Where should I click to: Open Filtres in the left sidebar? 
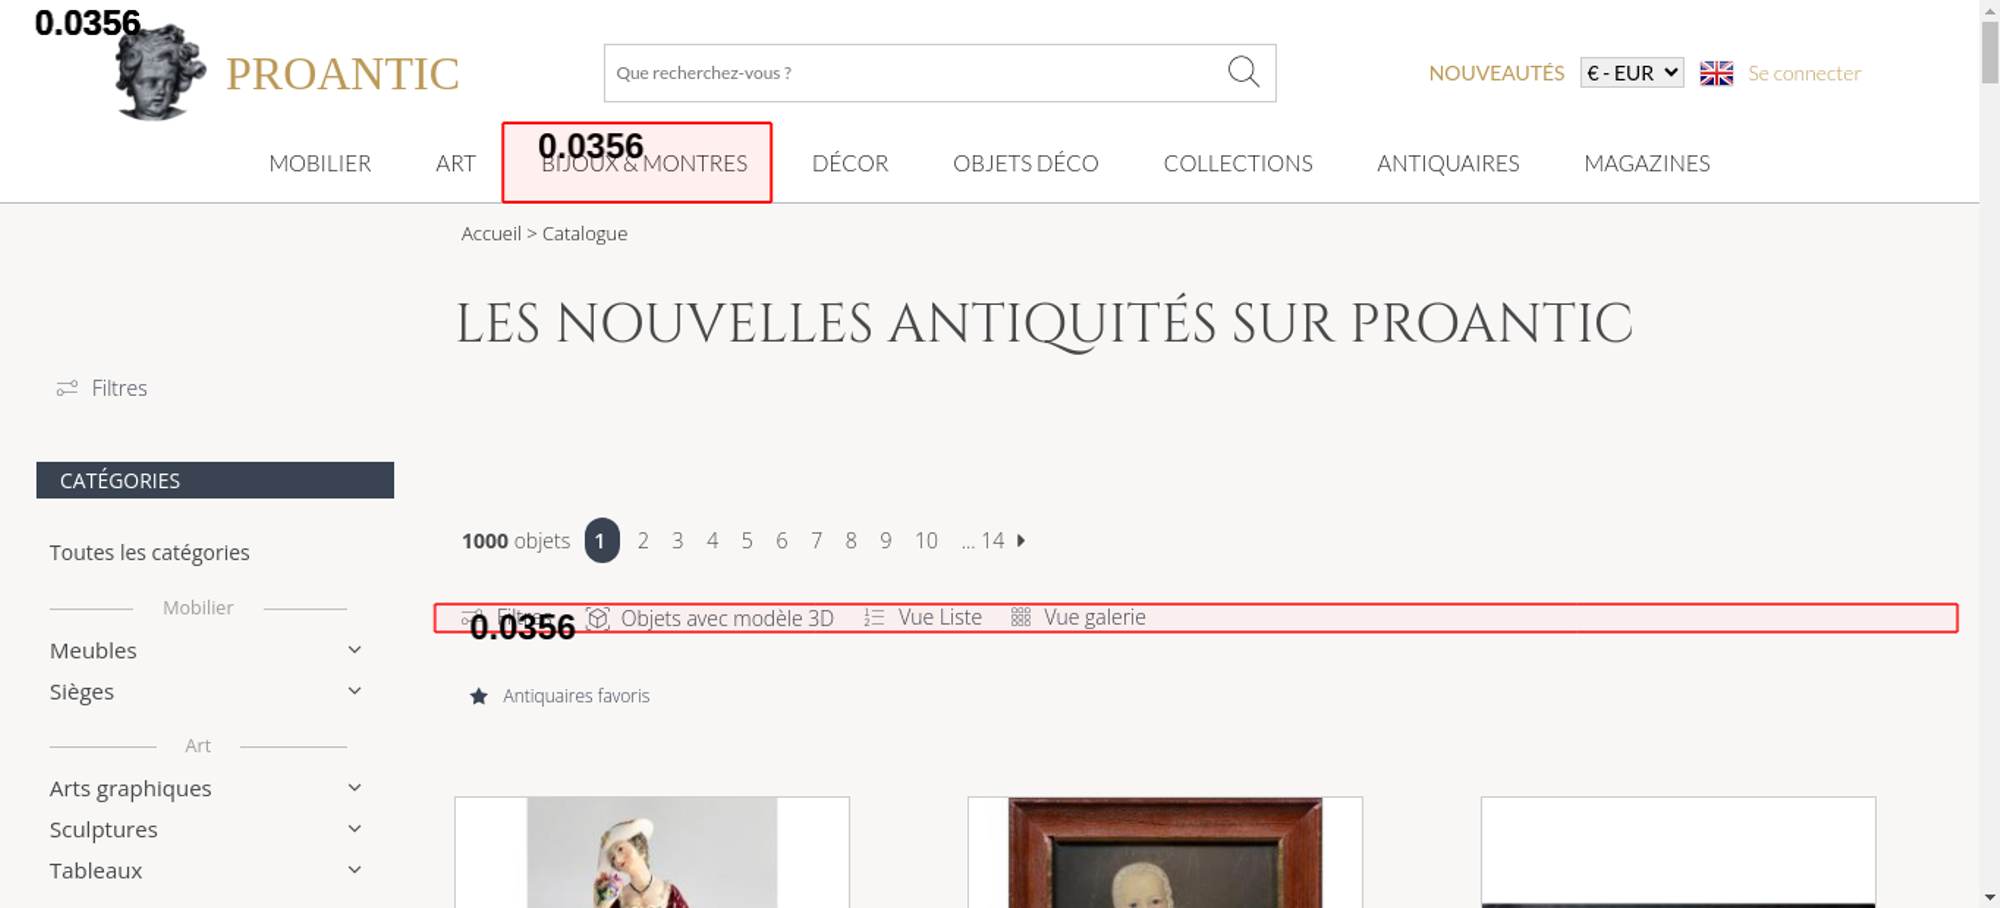(102, 388)
